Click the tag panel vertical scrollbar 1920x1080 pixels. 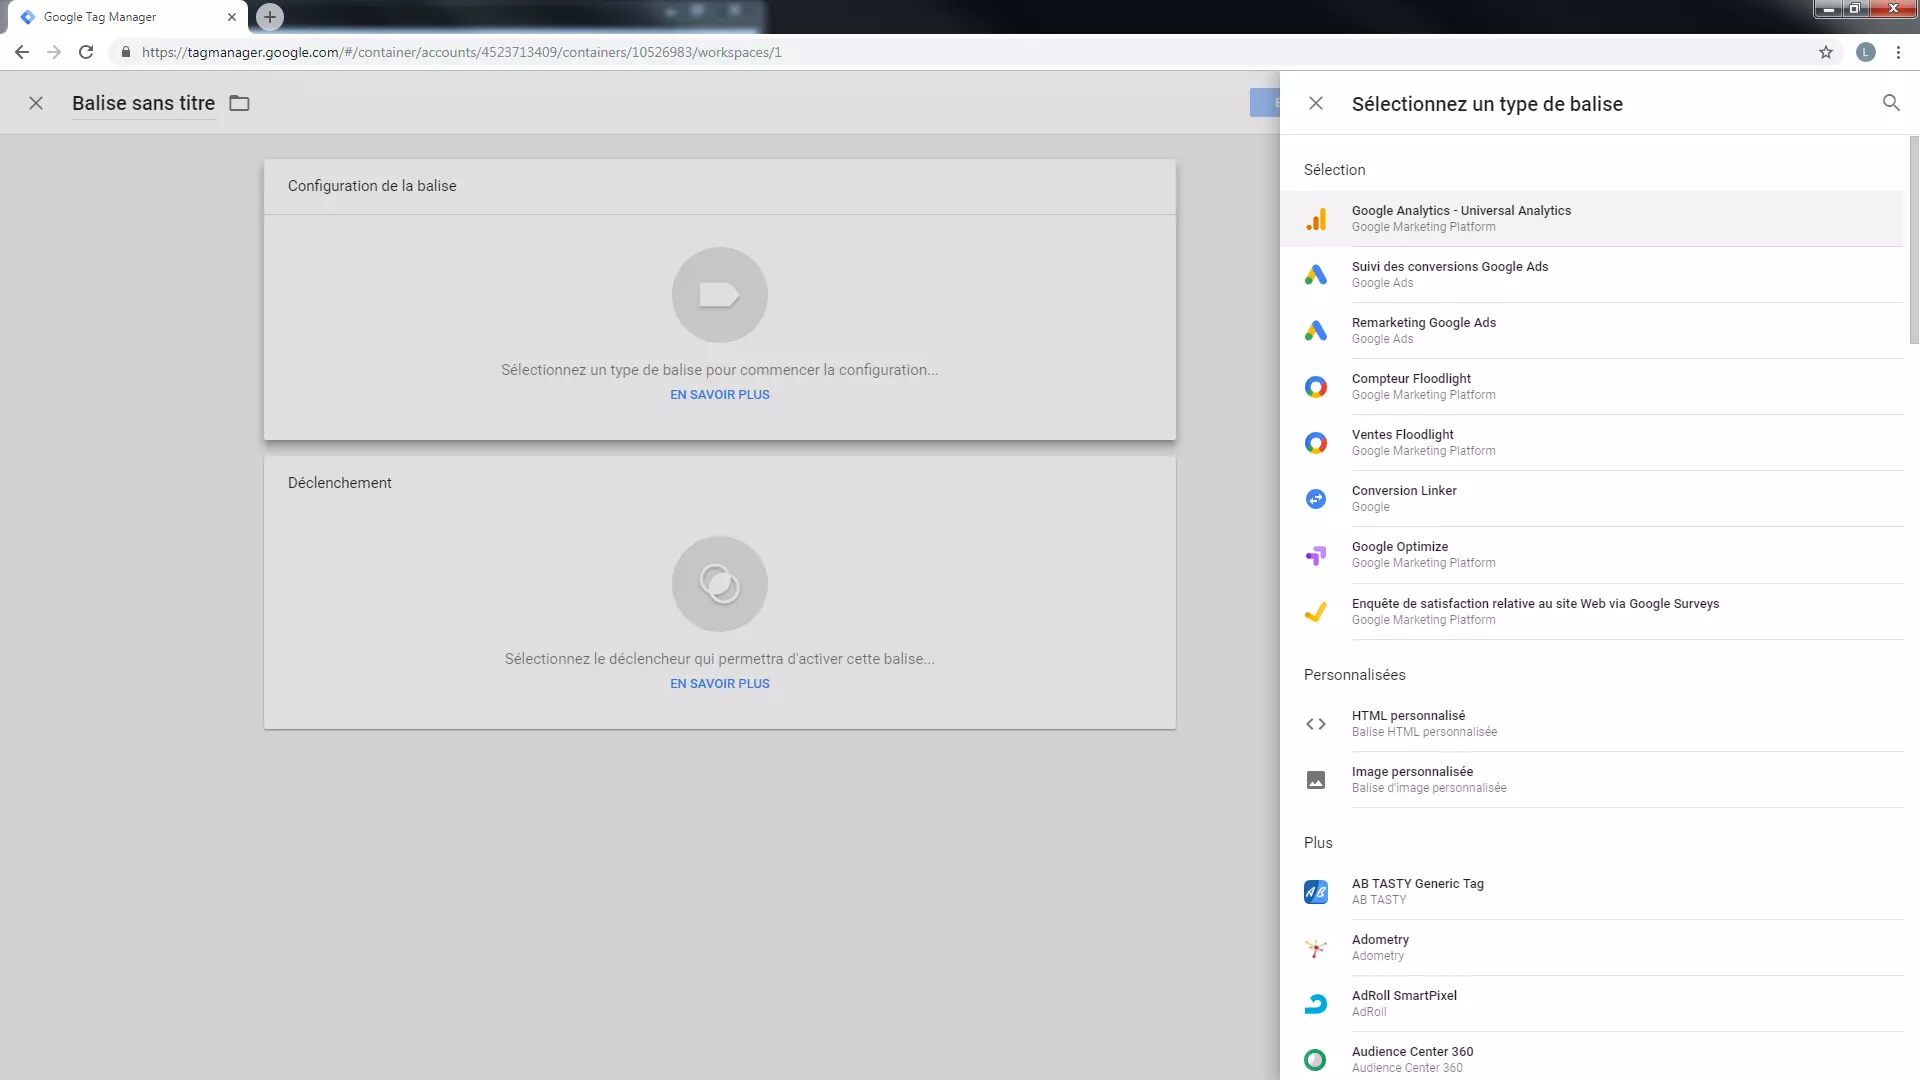click(1914, 240)
